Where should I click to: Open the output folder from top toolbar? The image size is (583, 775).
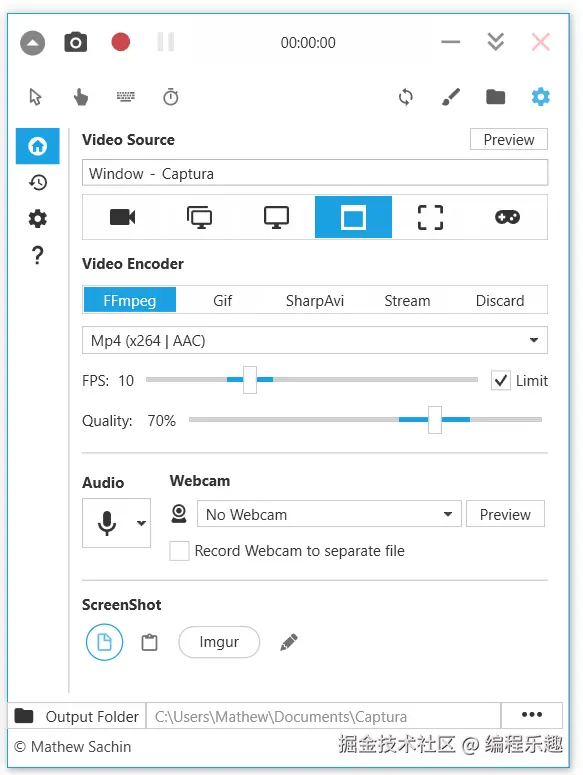click(496, 97)
